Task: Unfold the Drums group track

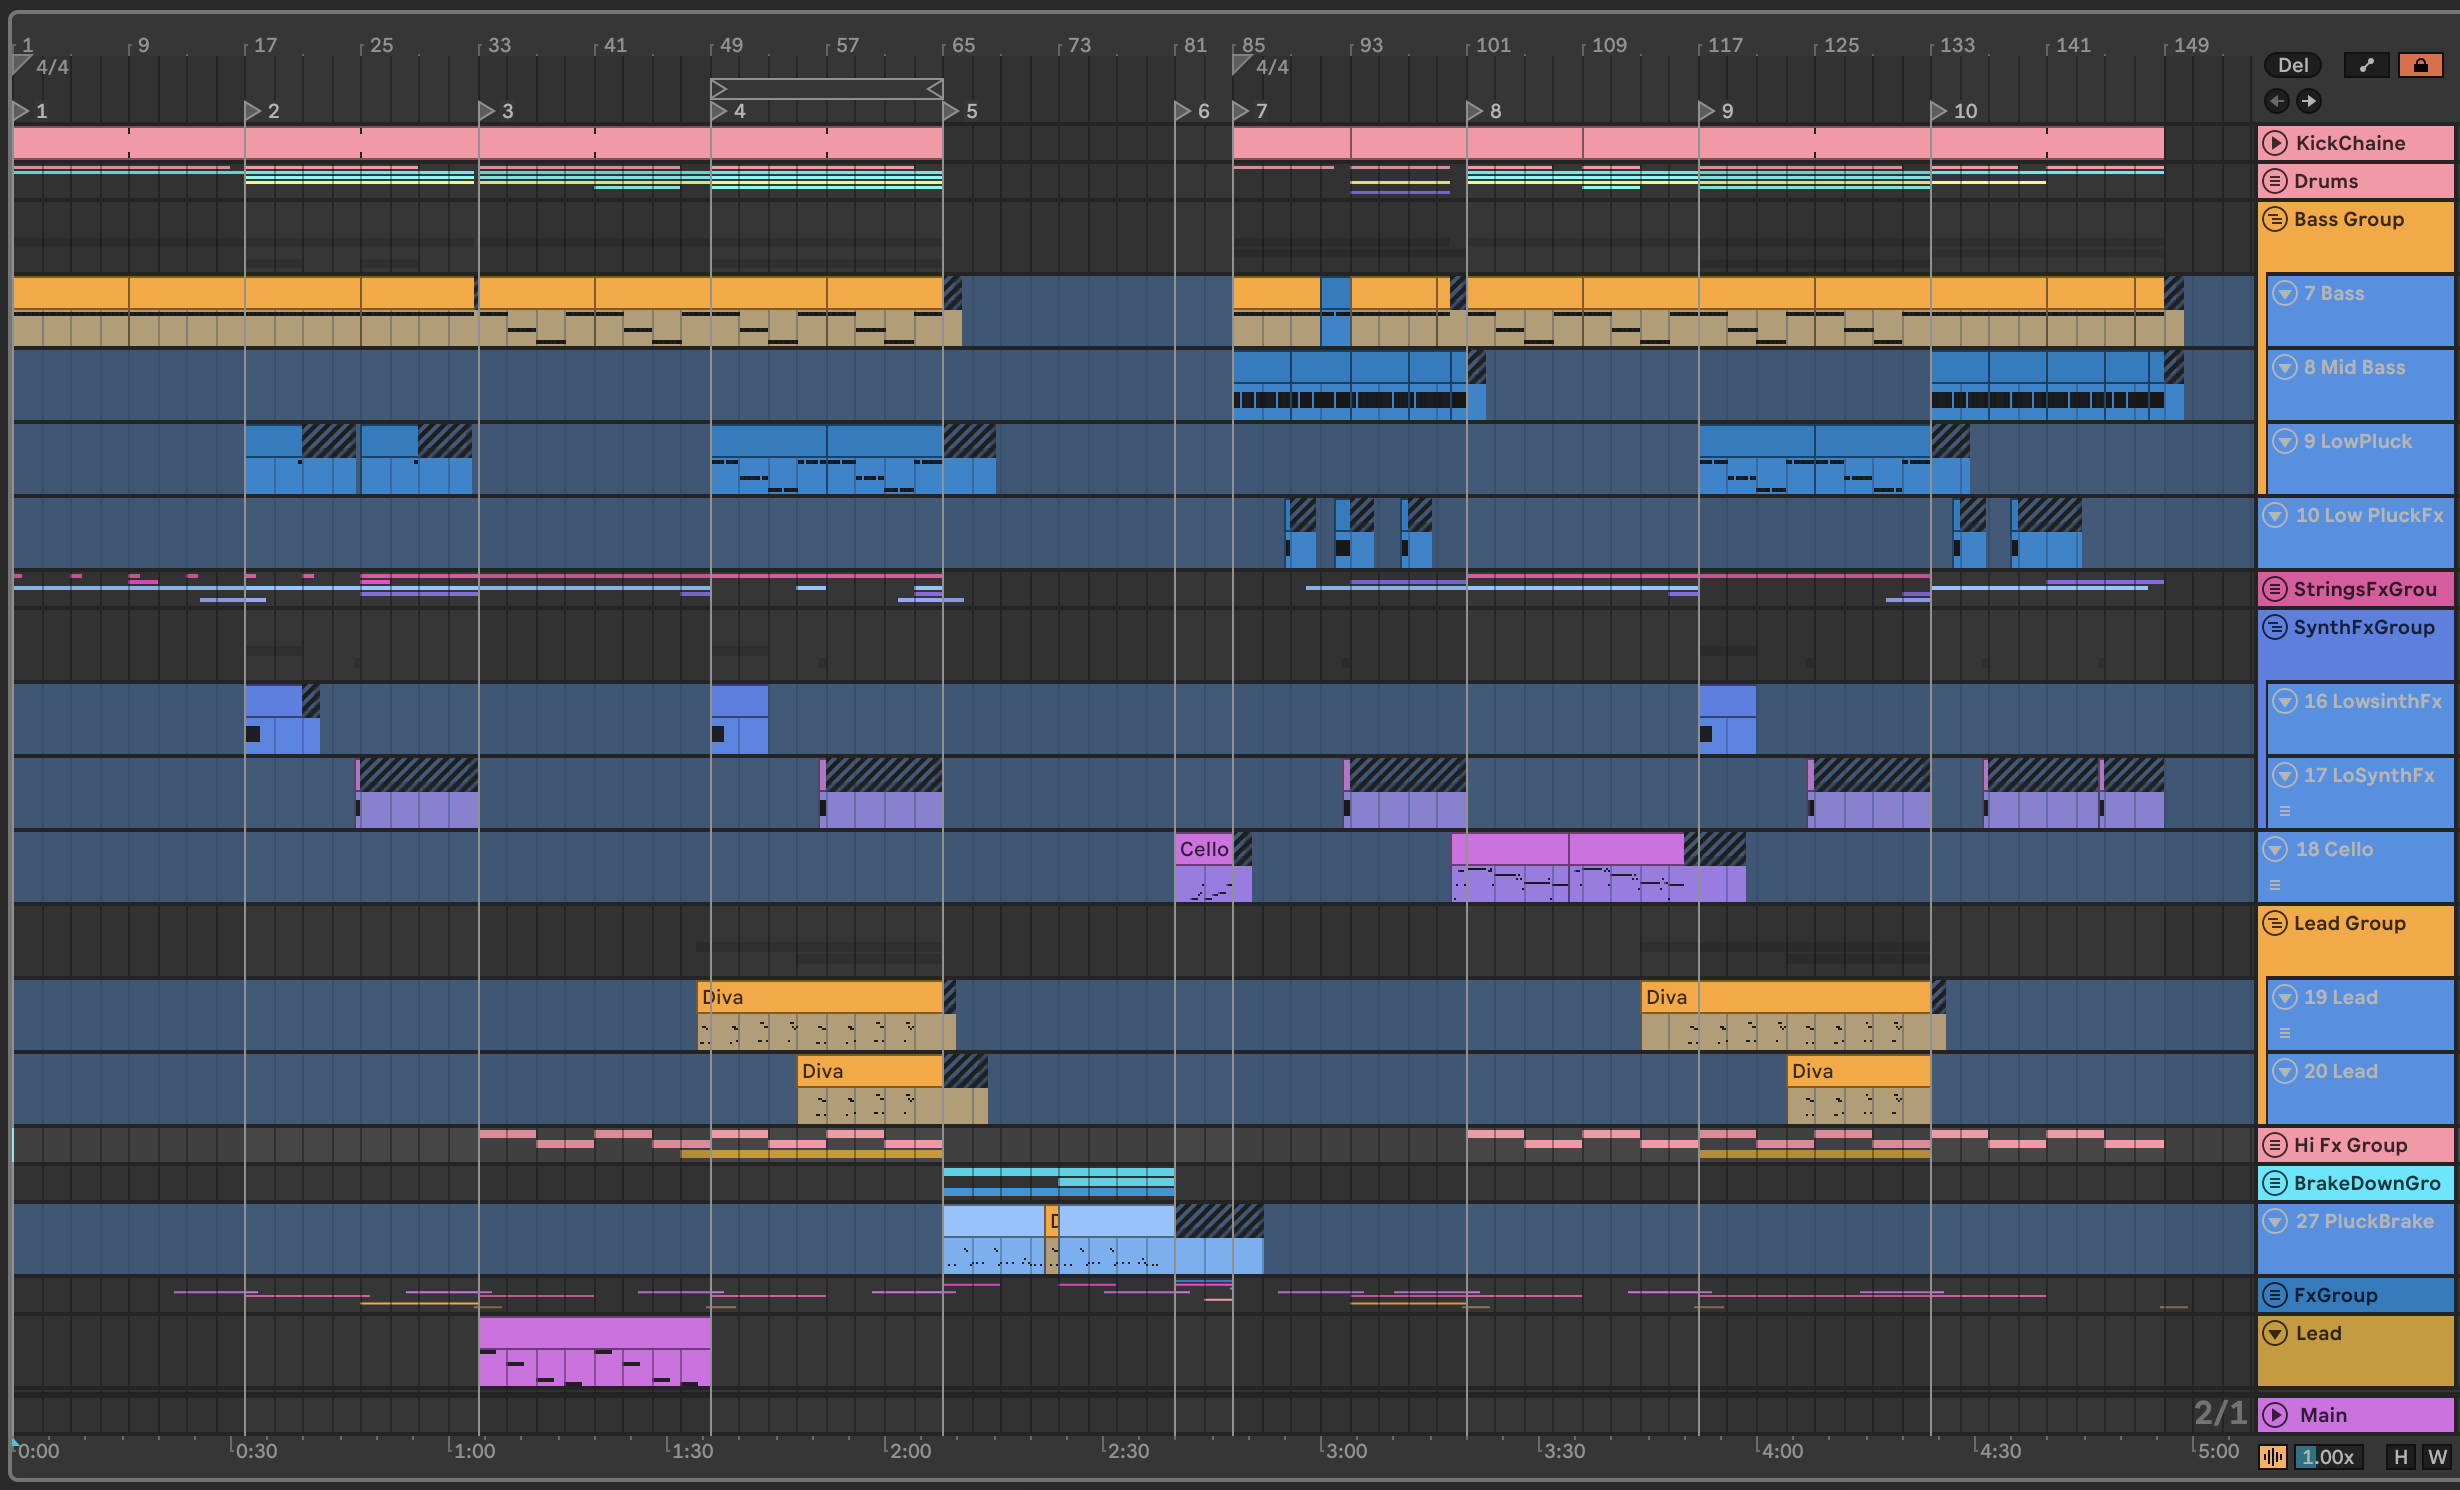Action: [2275, 181]
